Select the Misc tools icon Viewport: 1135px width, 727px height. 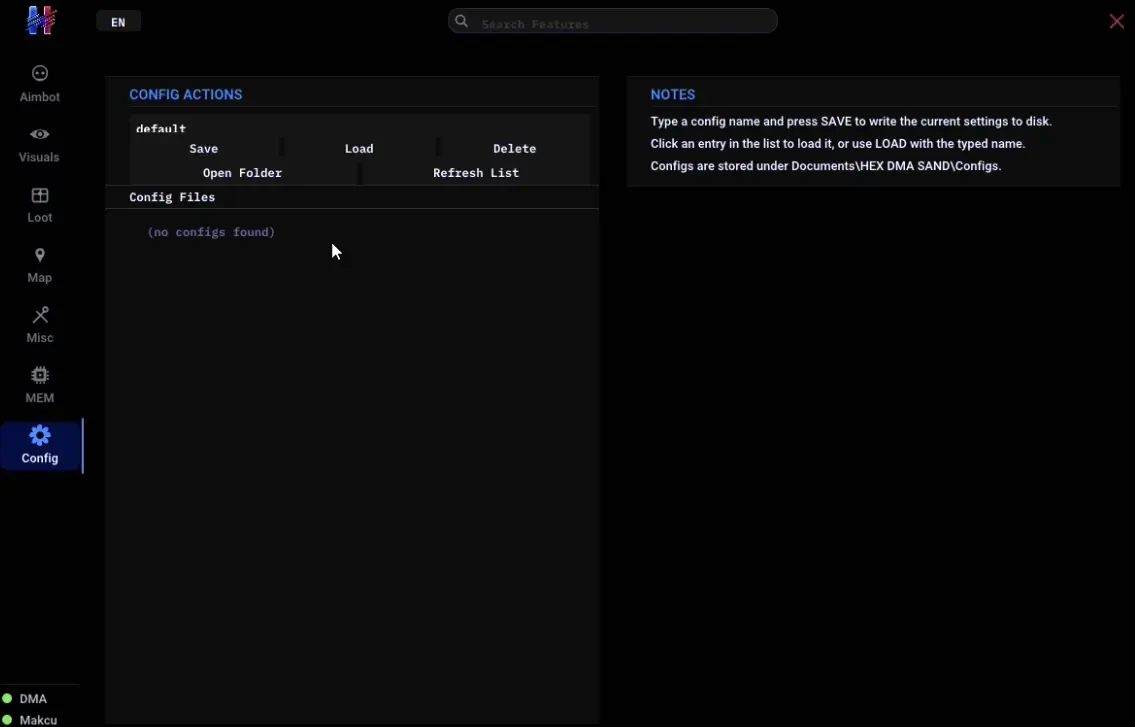[x=40, y=315]
